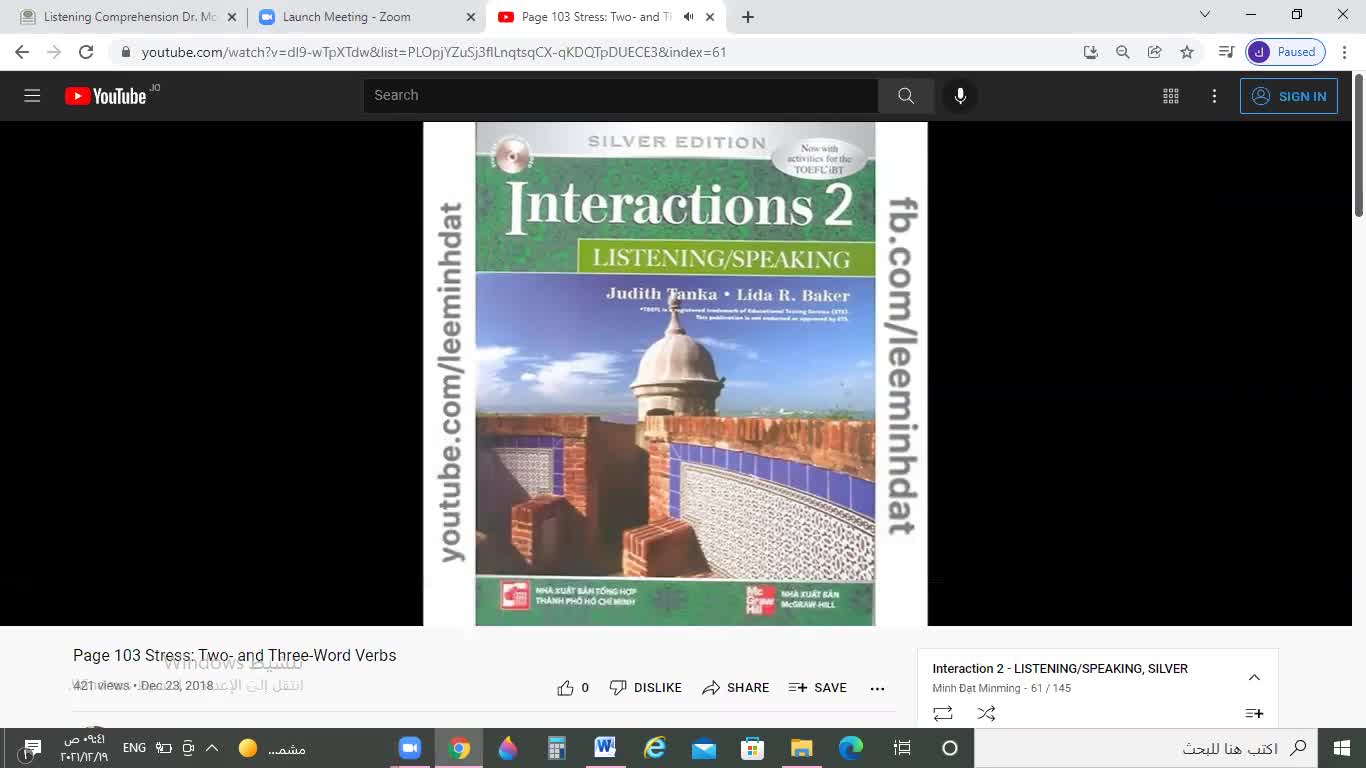1366x768 pixels.
Task: Select the Page 103 Stress YouTube tab
Action: pos(598,17)
